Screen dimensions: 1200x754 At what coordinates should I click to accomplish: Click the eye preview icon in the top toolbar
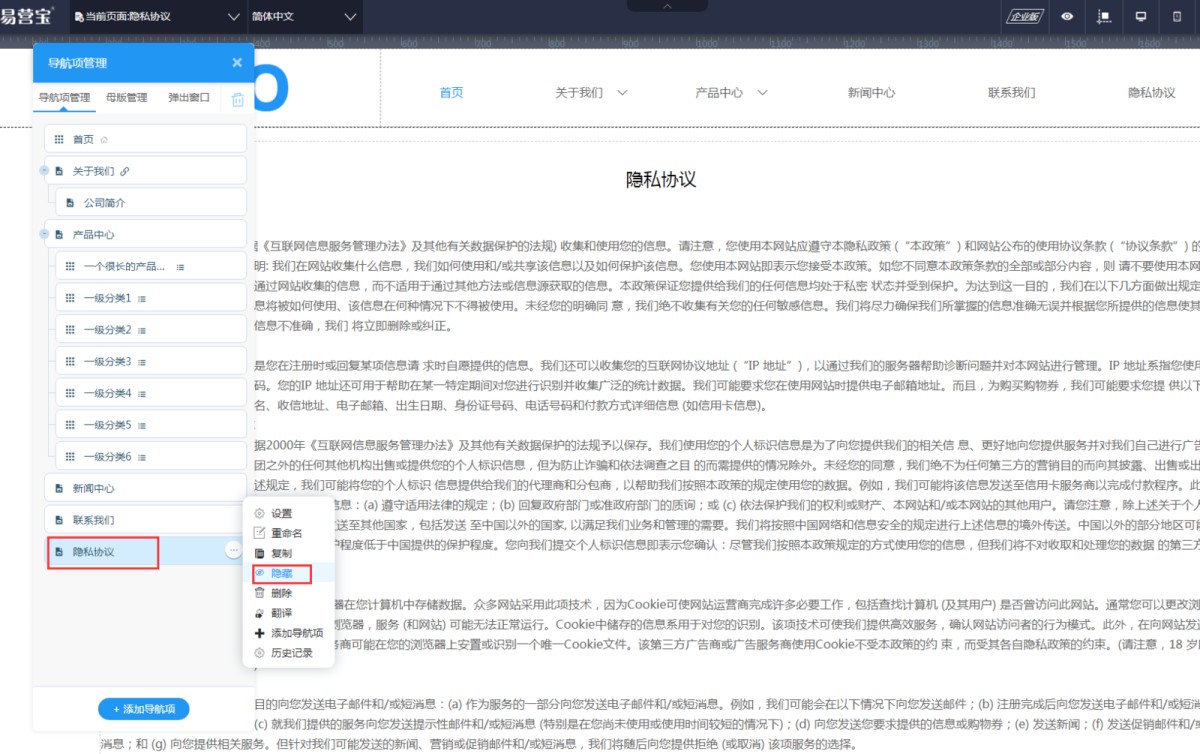coord(1068,17)
